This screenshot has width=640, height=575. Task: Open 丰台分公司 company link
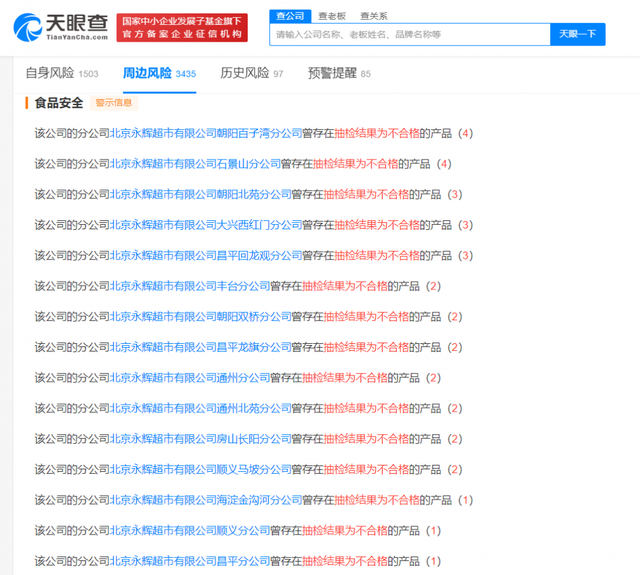tap(190, 286)
